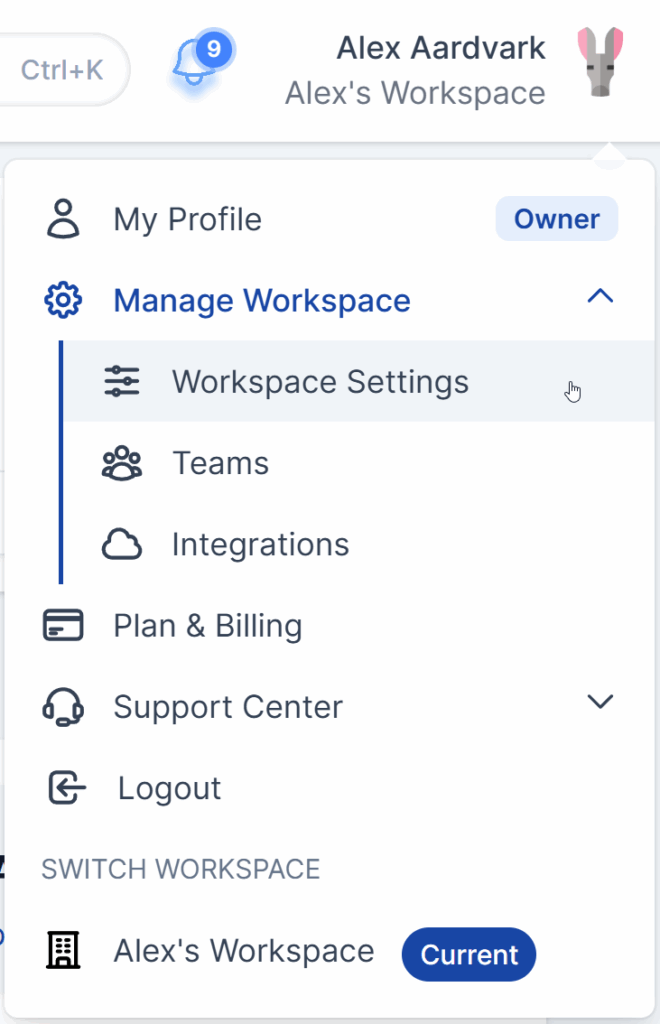Expand the Support Center section

(600, 702)
